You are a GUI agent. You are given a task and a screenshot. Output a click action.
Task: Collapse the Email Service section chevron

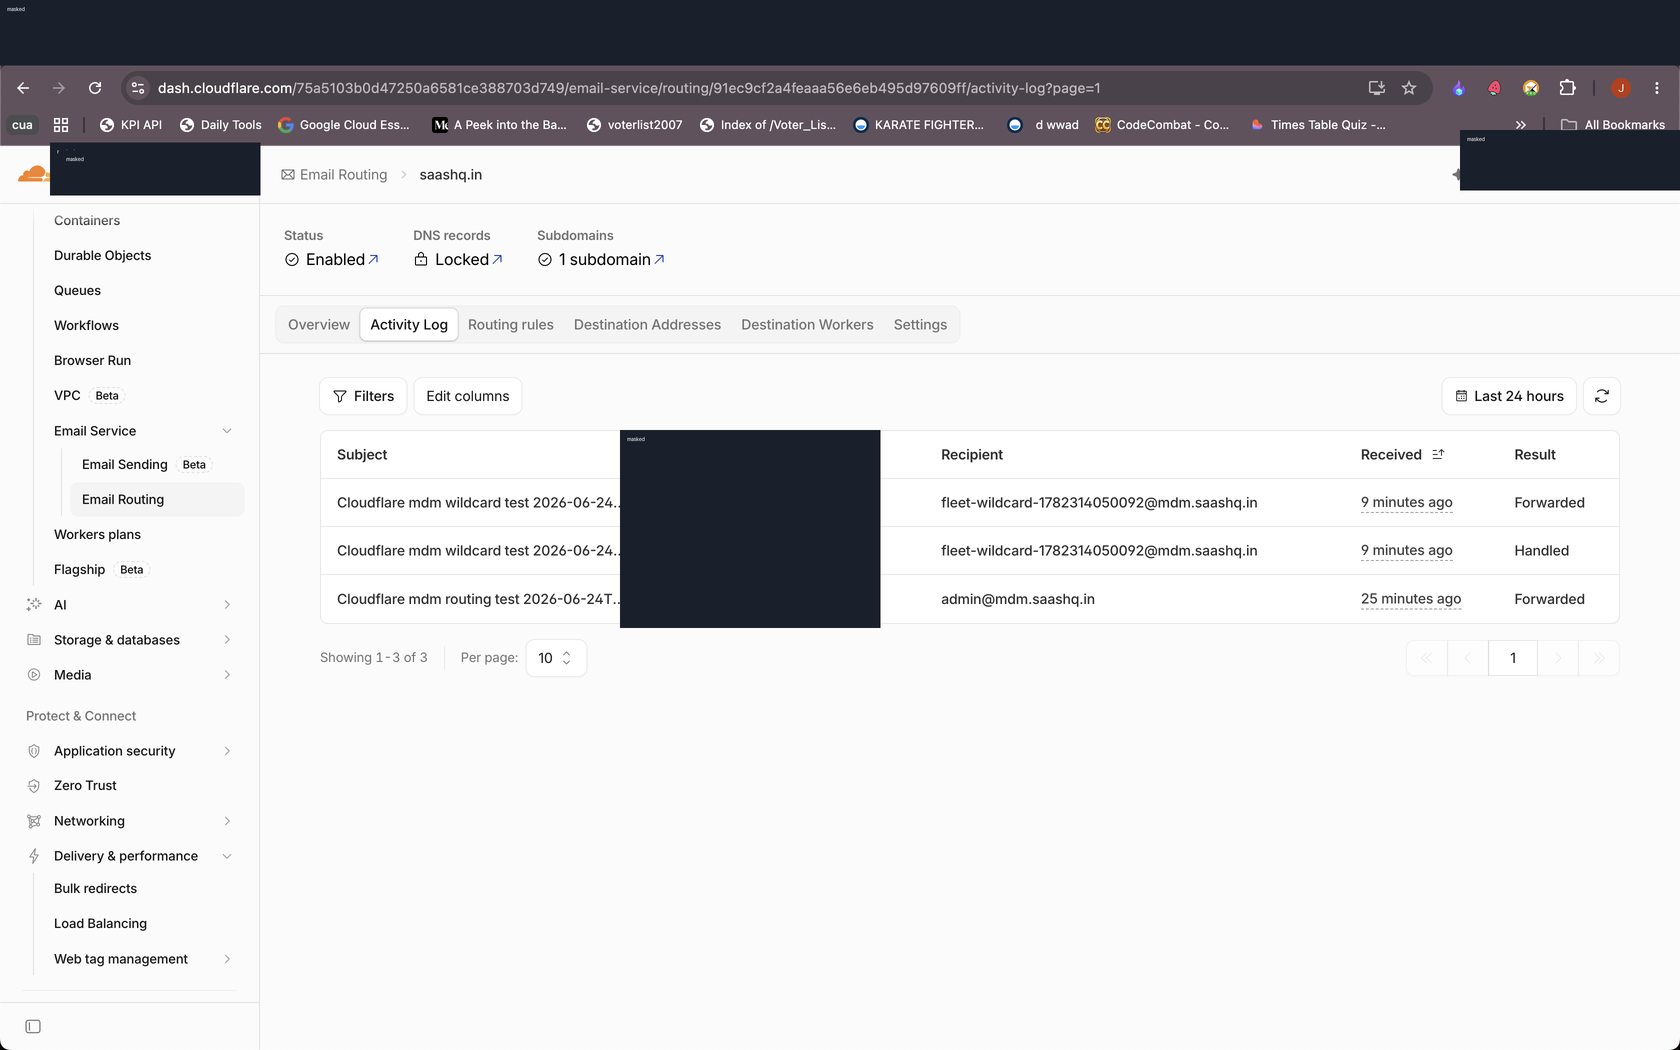[x=227, y=431]
